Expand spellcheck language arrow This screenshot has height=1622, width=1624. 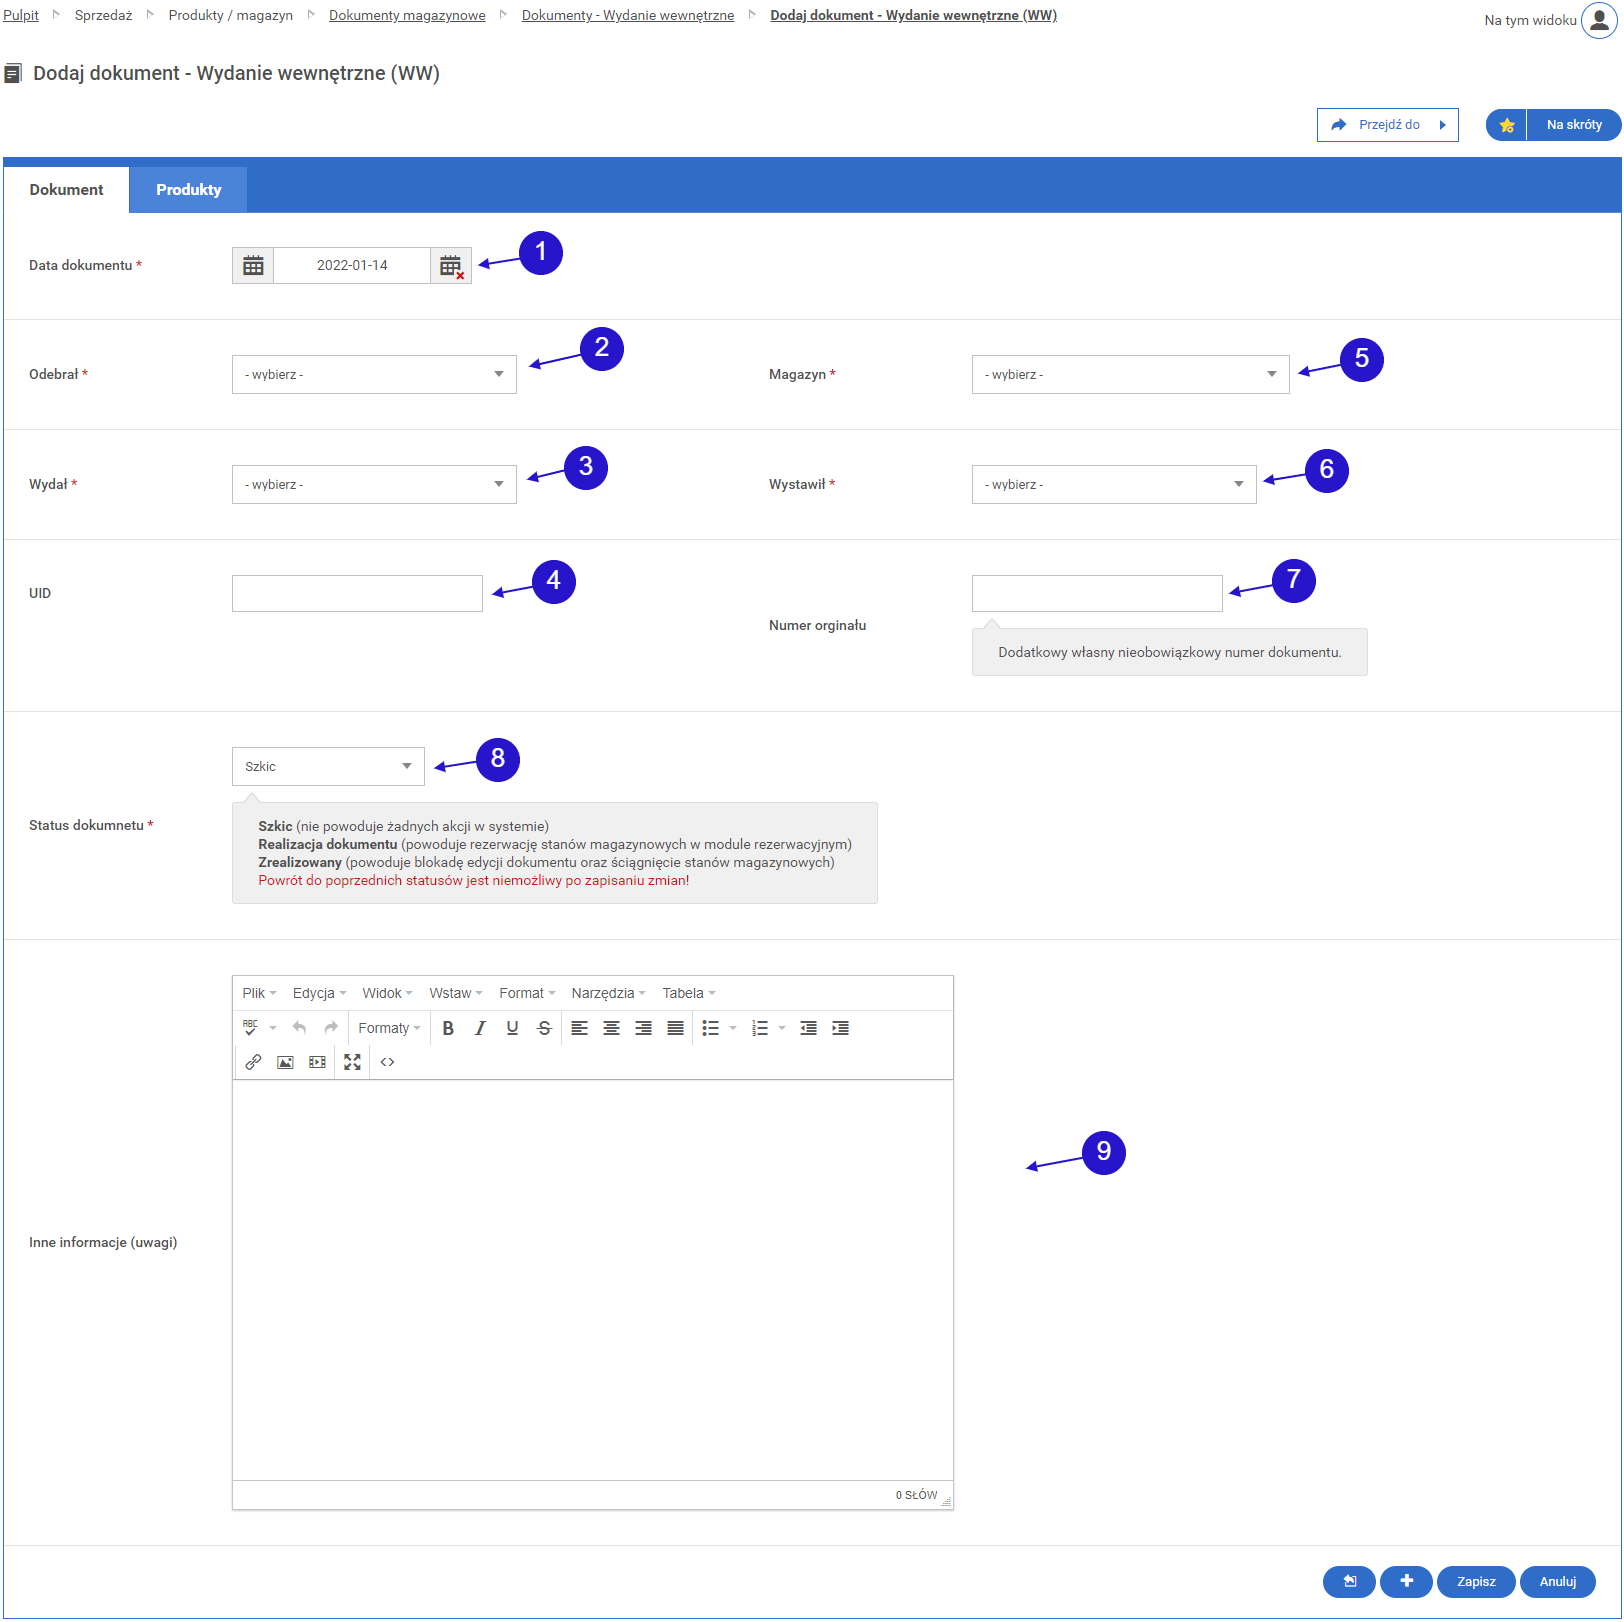272,1028
